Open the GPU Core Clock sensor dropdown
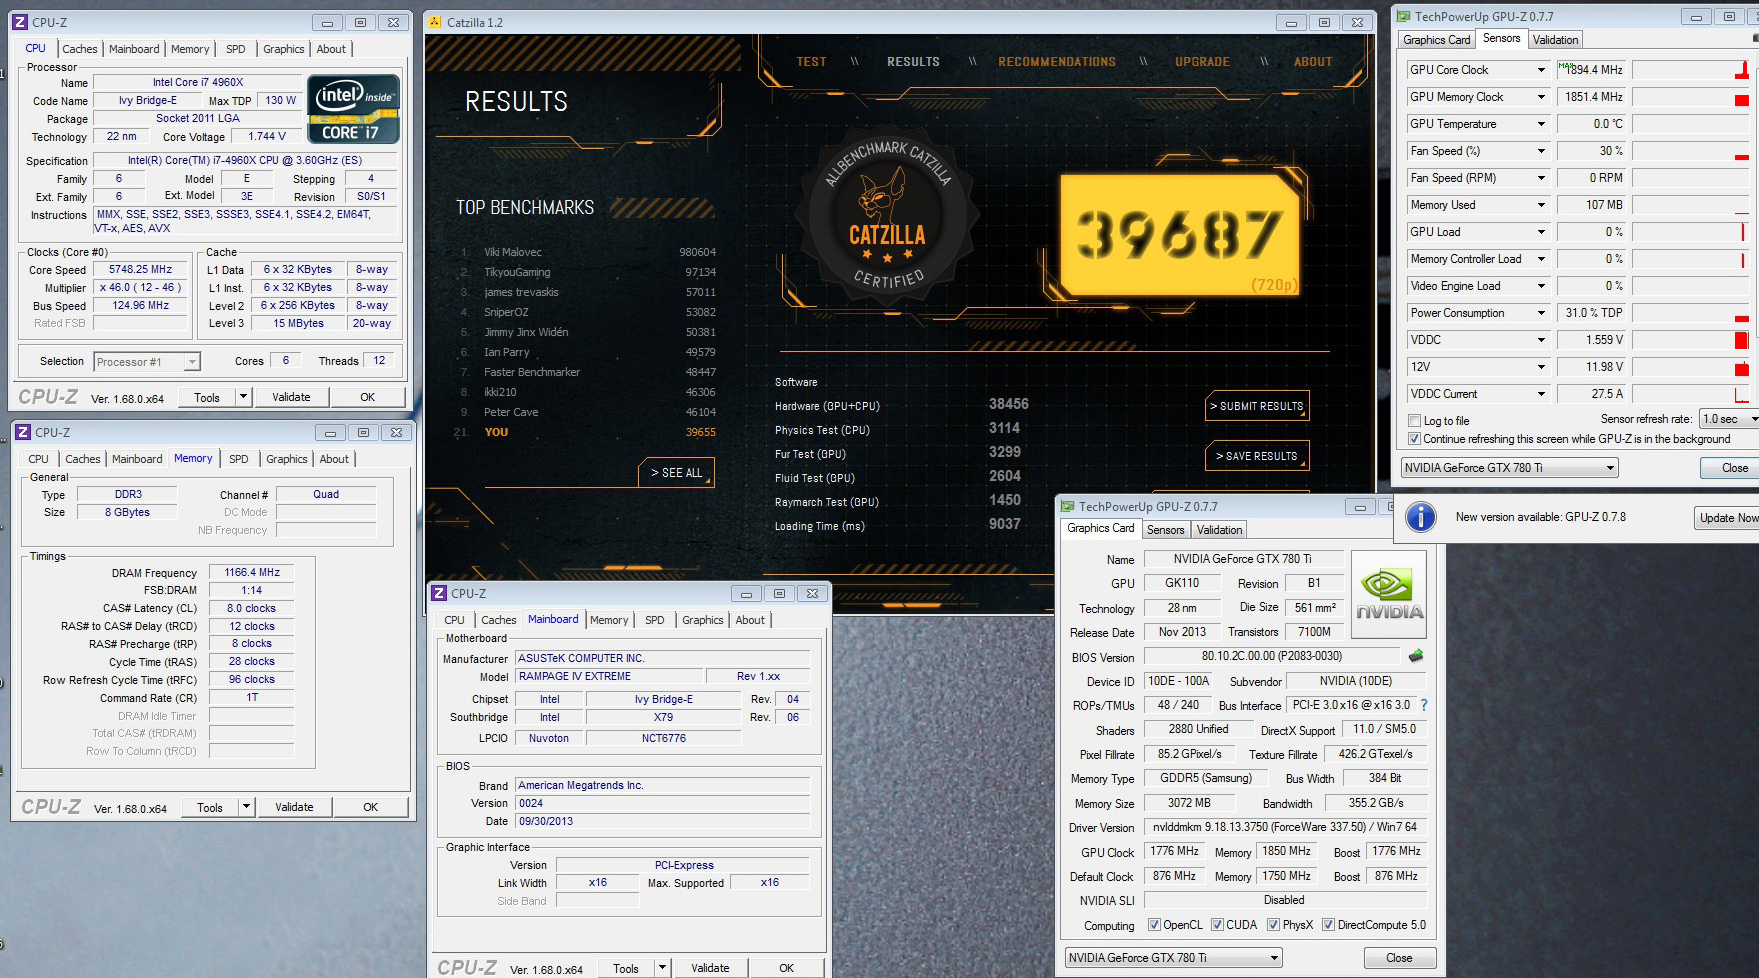This screenshot has width=1759, height=978. pyautogui.click(x=1541, y=70)
